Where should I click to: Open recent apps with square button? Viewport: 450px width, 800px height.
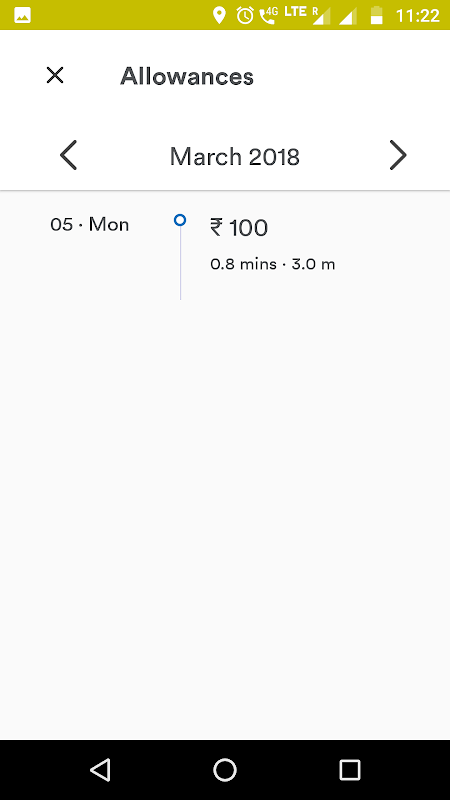(350, 769)
